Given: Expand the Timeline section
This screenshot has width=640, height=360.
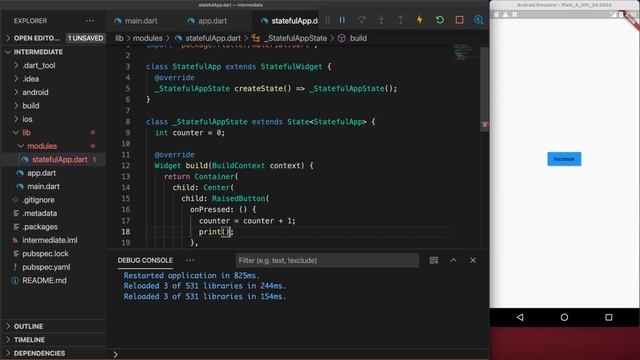Looking at the screenshot, I should [29, 340].
